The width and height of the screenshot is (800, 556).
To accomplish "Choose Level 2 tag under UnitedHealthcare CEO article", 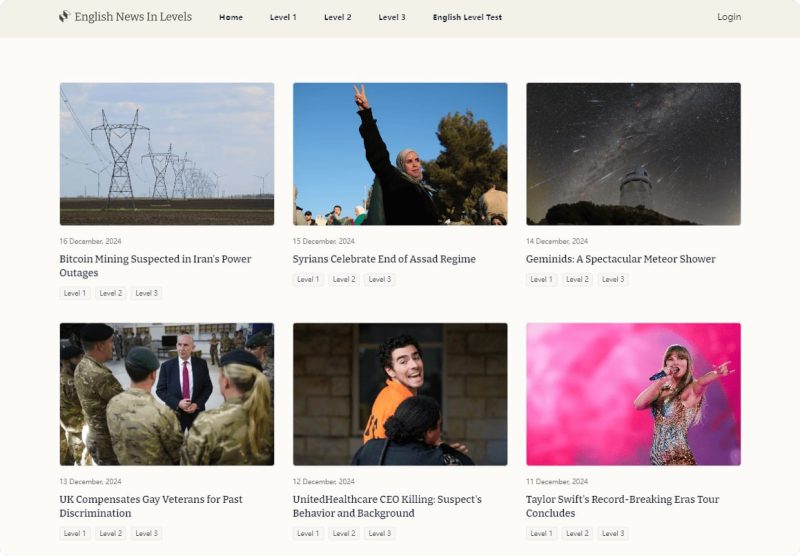I will click(x=344, y=534).
